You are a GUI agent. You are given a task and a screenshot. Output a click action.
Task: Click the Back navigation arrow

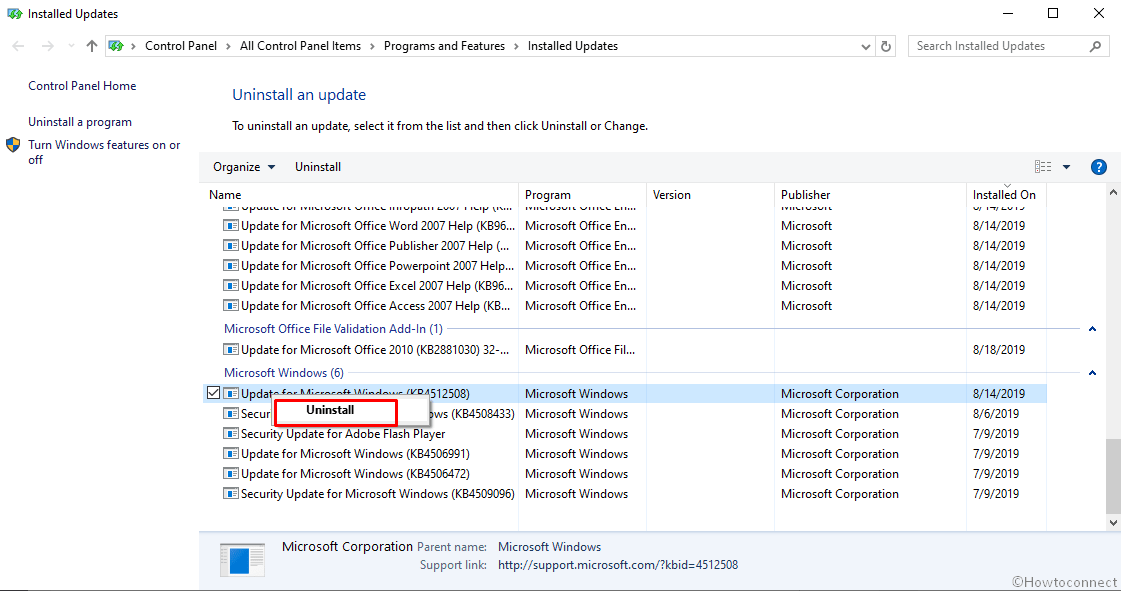(x=19, y=46)
